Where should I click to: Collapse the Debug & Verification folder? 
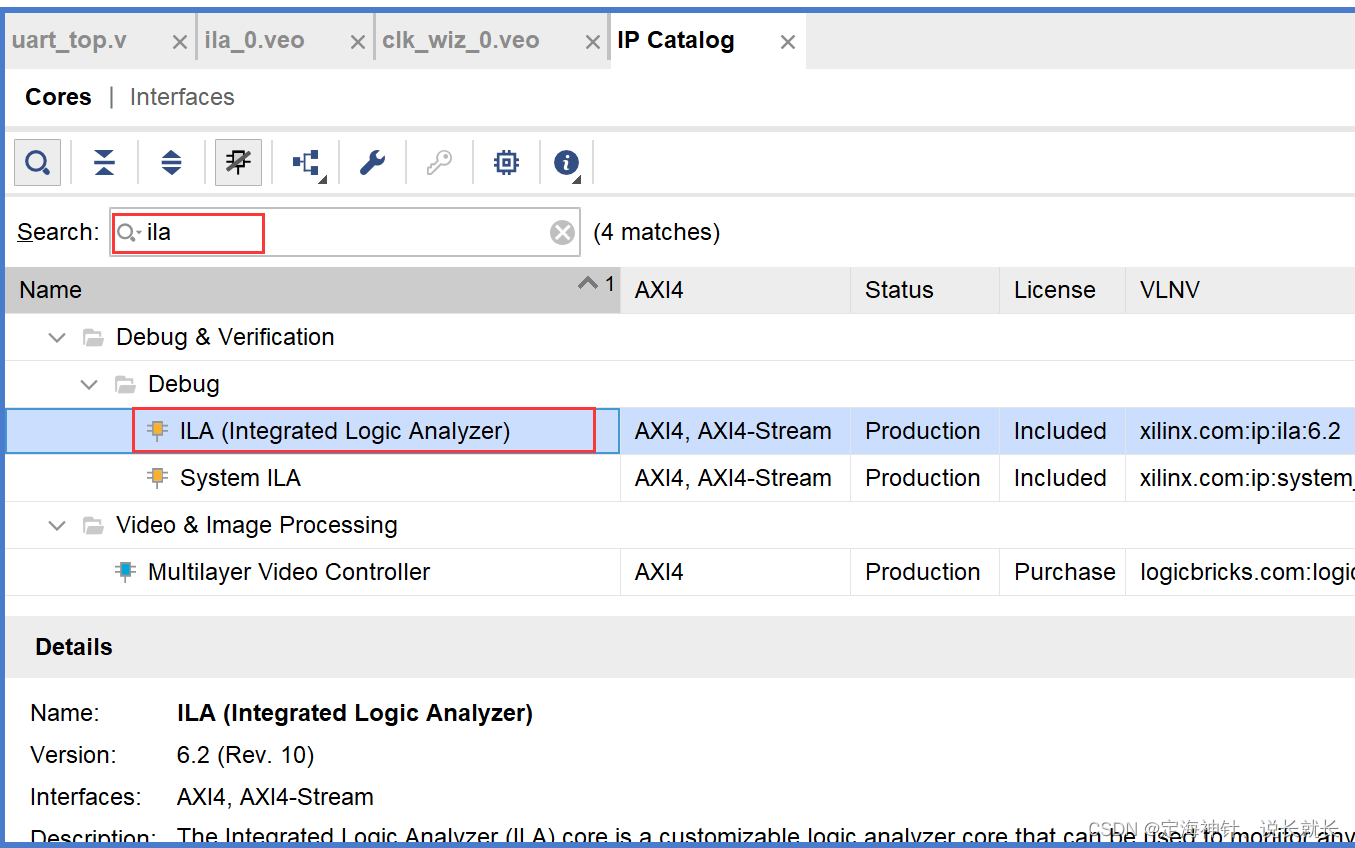pos(57,337)
